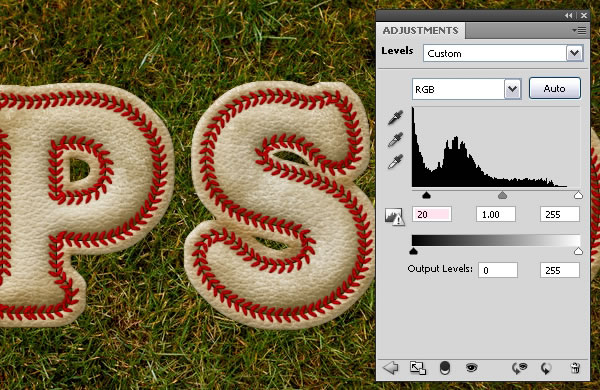
Task: Select the gray point eyedropper
Action: (395, 140)
